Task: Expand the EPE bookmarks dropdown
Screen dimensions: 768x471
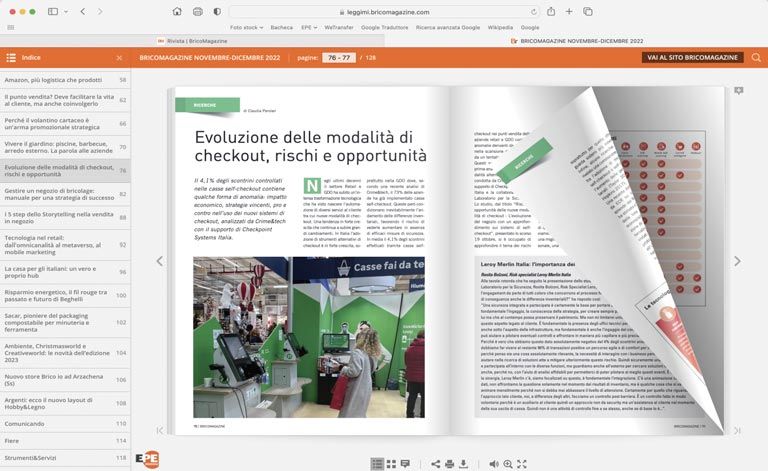Action: (309, 27)
